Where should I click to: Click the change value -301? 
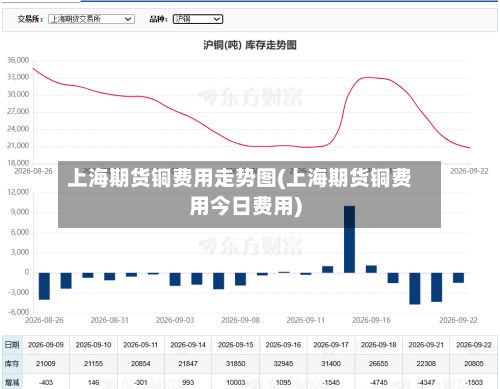coord(141,382)
